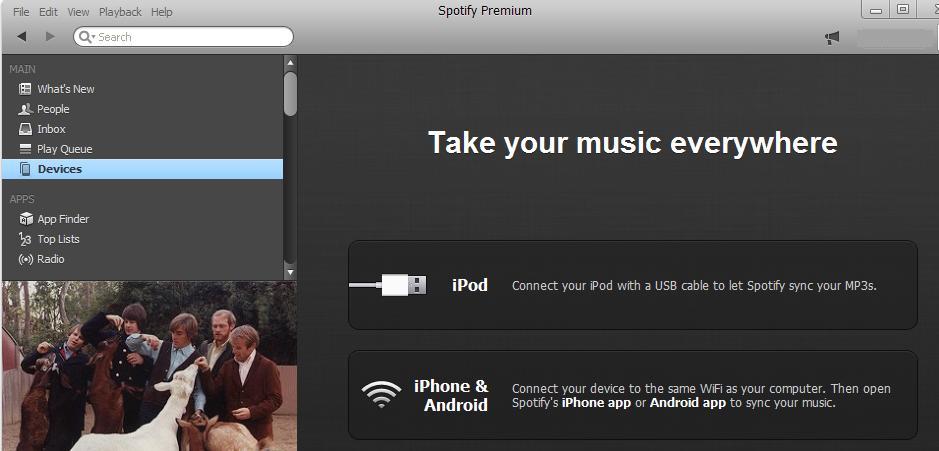Click the megaphone notifications icon
939x451 pixels.
[x=832, y=38]
